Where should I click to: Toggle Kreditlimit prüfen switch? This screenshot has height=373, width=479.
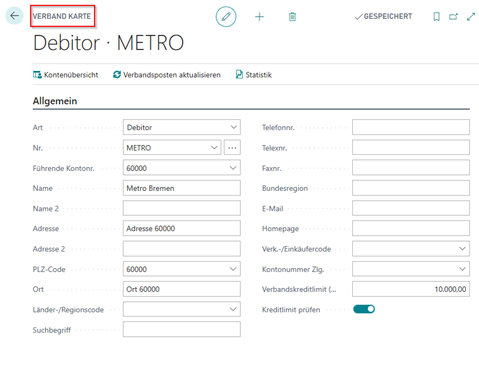coord(364,309)
